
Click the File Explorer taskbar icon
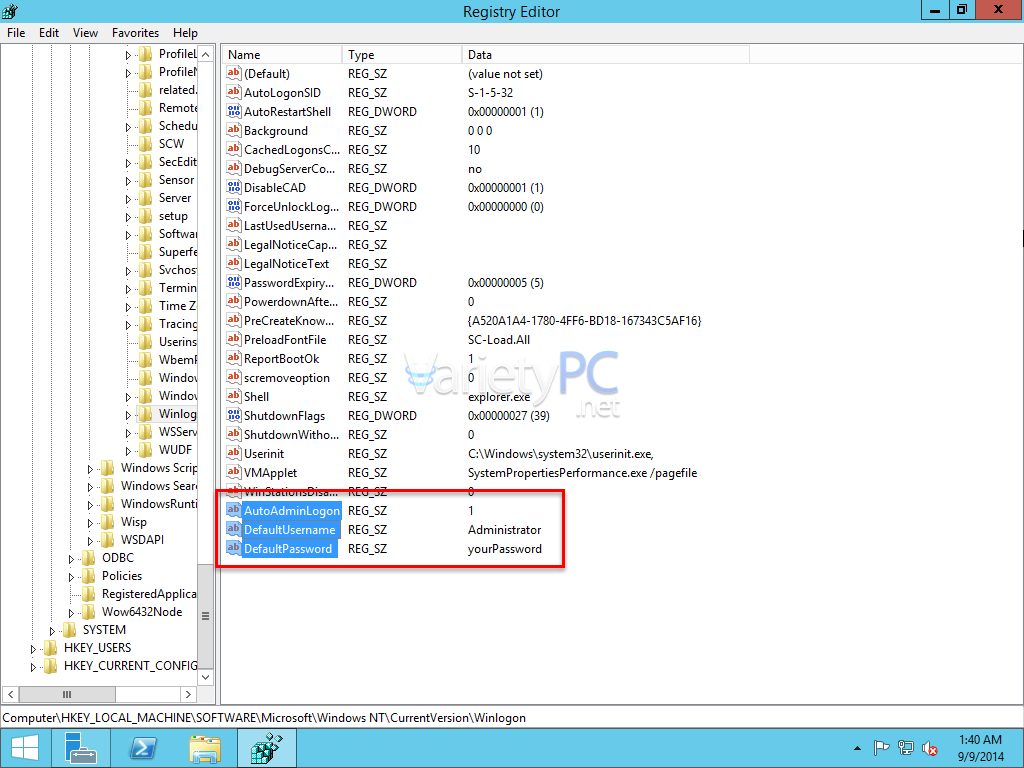[x=205, y=747]
